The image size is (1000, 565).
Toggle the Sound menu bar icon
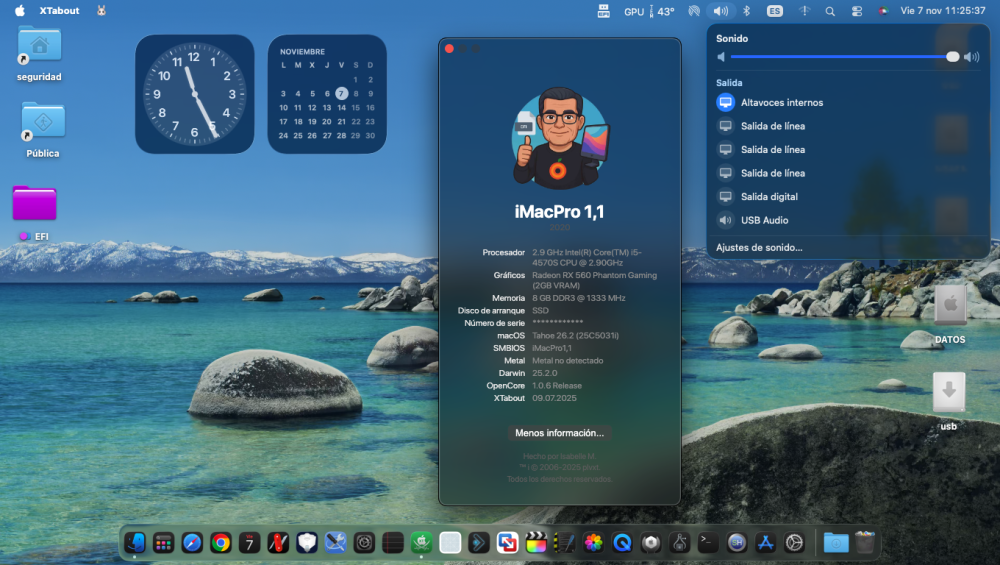721,11
